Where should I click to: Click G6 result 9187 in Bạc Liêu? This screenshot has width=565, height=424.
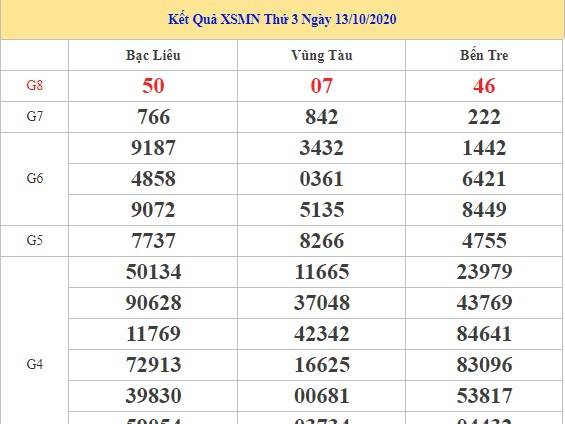153,148
